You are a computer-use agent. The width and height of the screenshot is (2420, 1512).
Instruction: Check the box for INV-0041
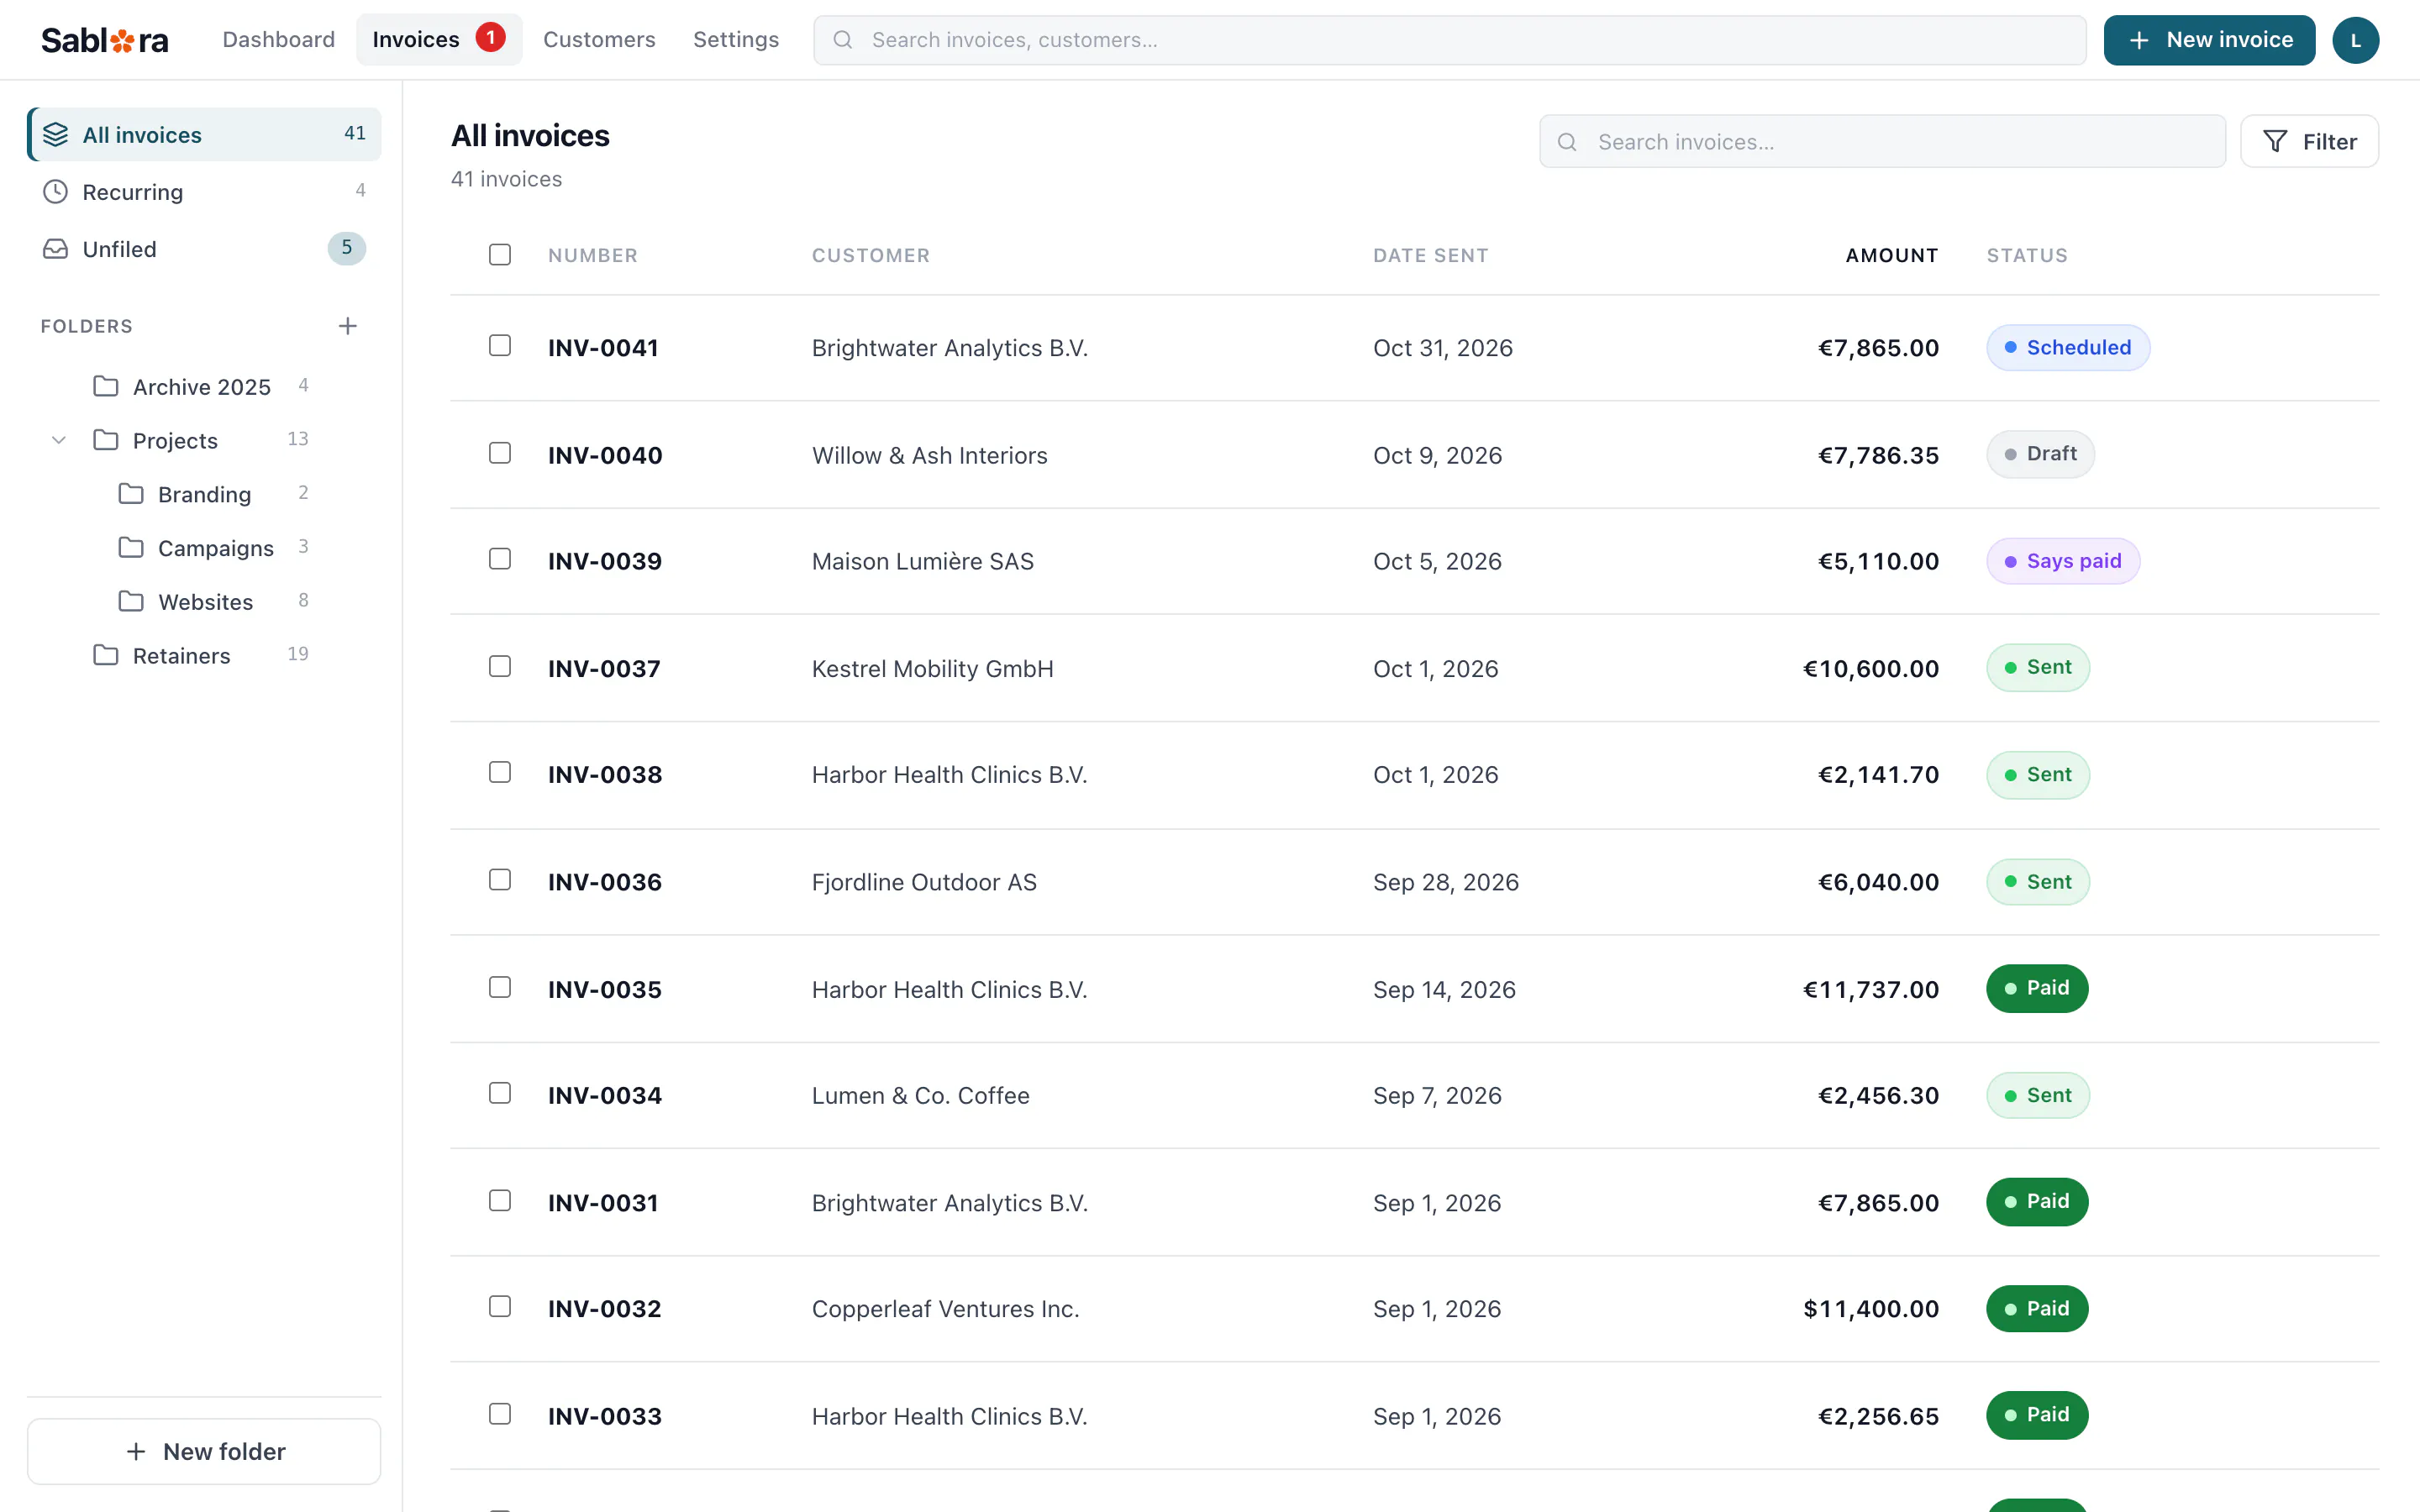click(x=499, y=345)
